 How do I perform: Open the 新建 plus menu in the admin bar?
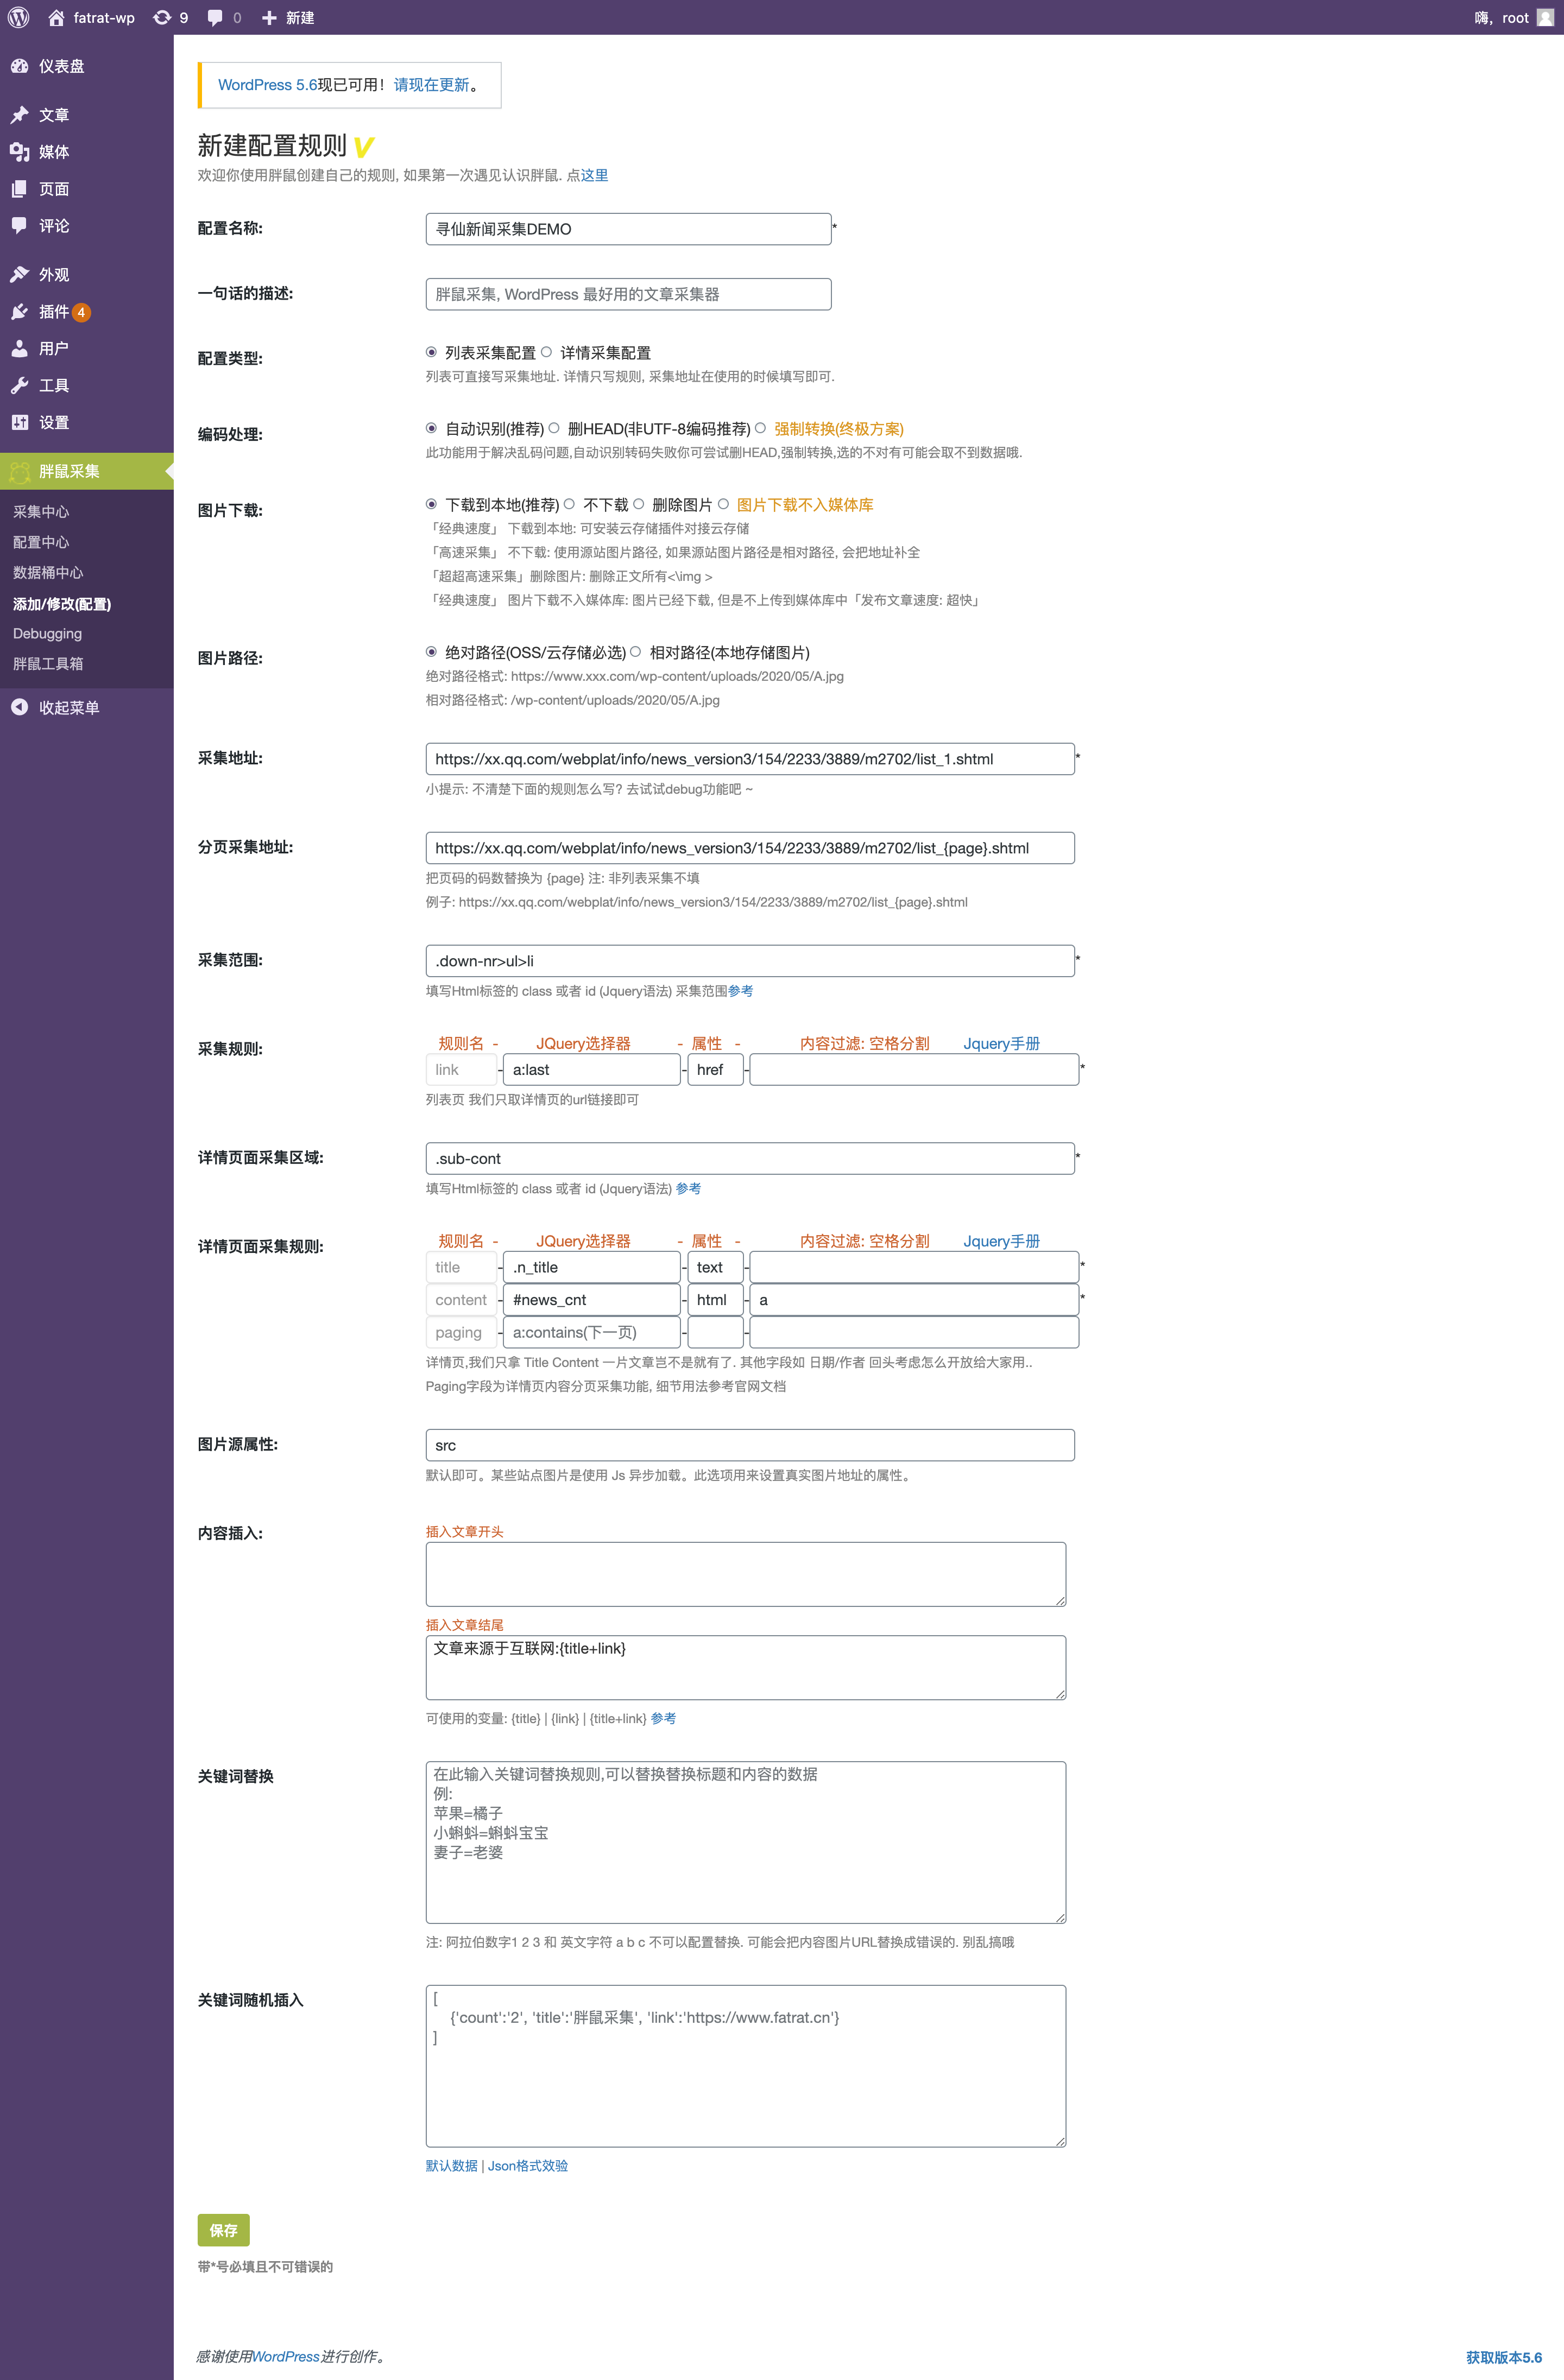(288, 17)
